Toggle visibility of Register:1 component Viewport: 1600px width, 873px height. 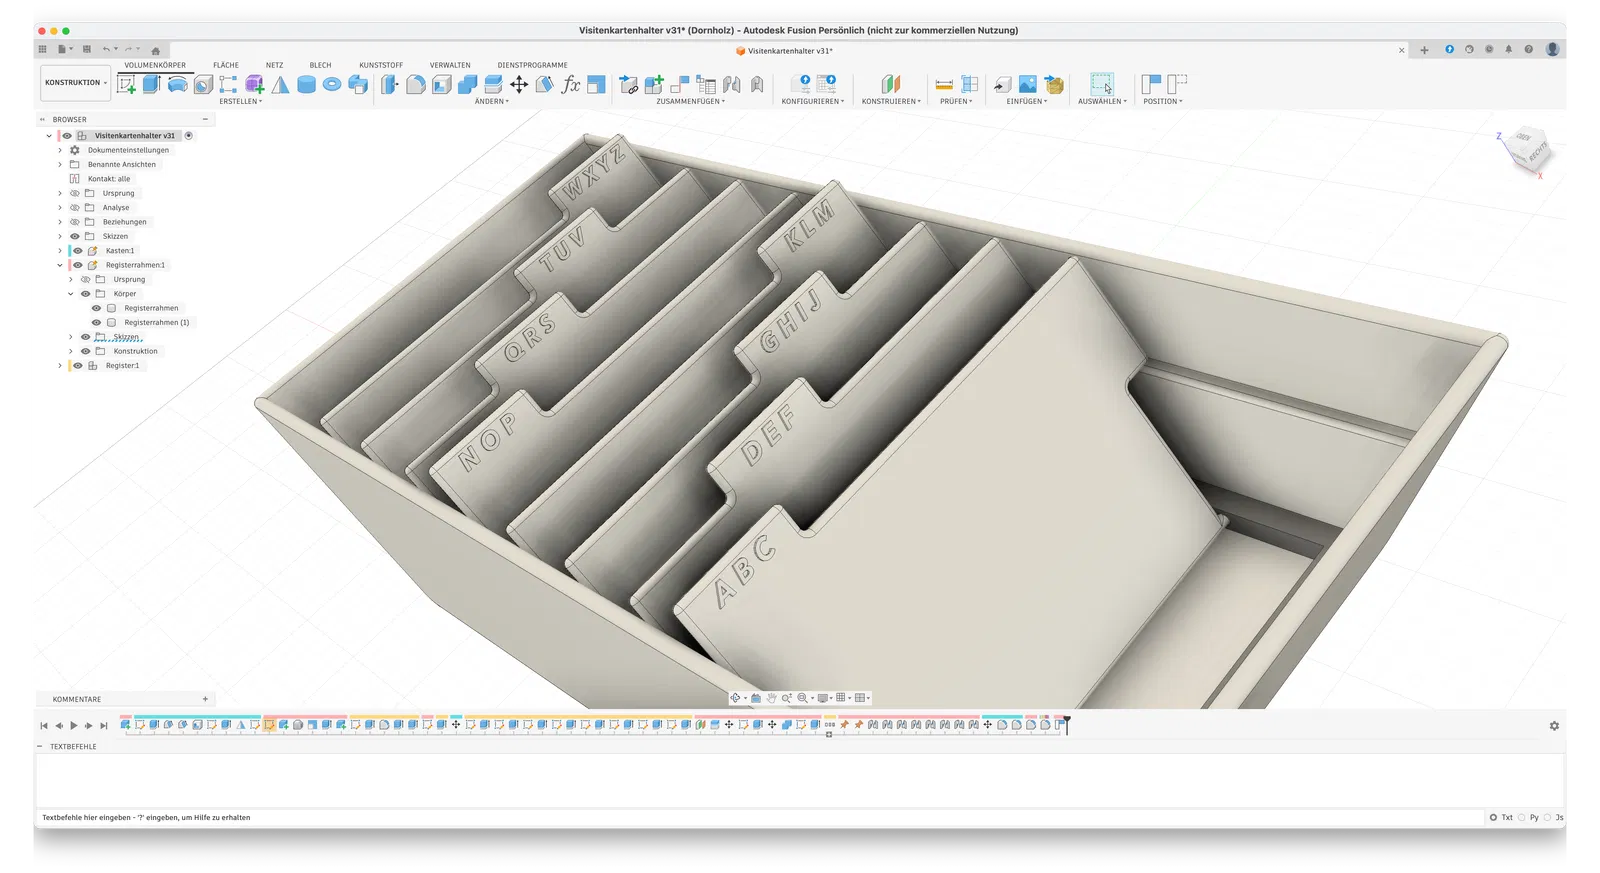(x=77, y=366)
